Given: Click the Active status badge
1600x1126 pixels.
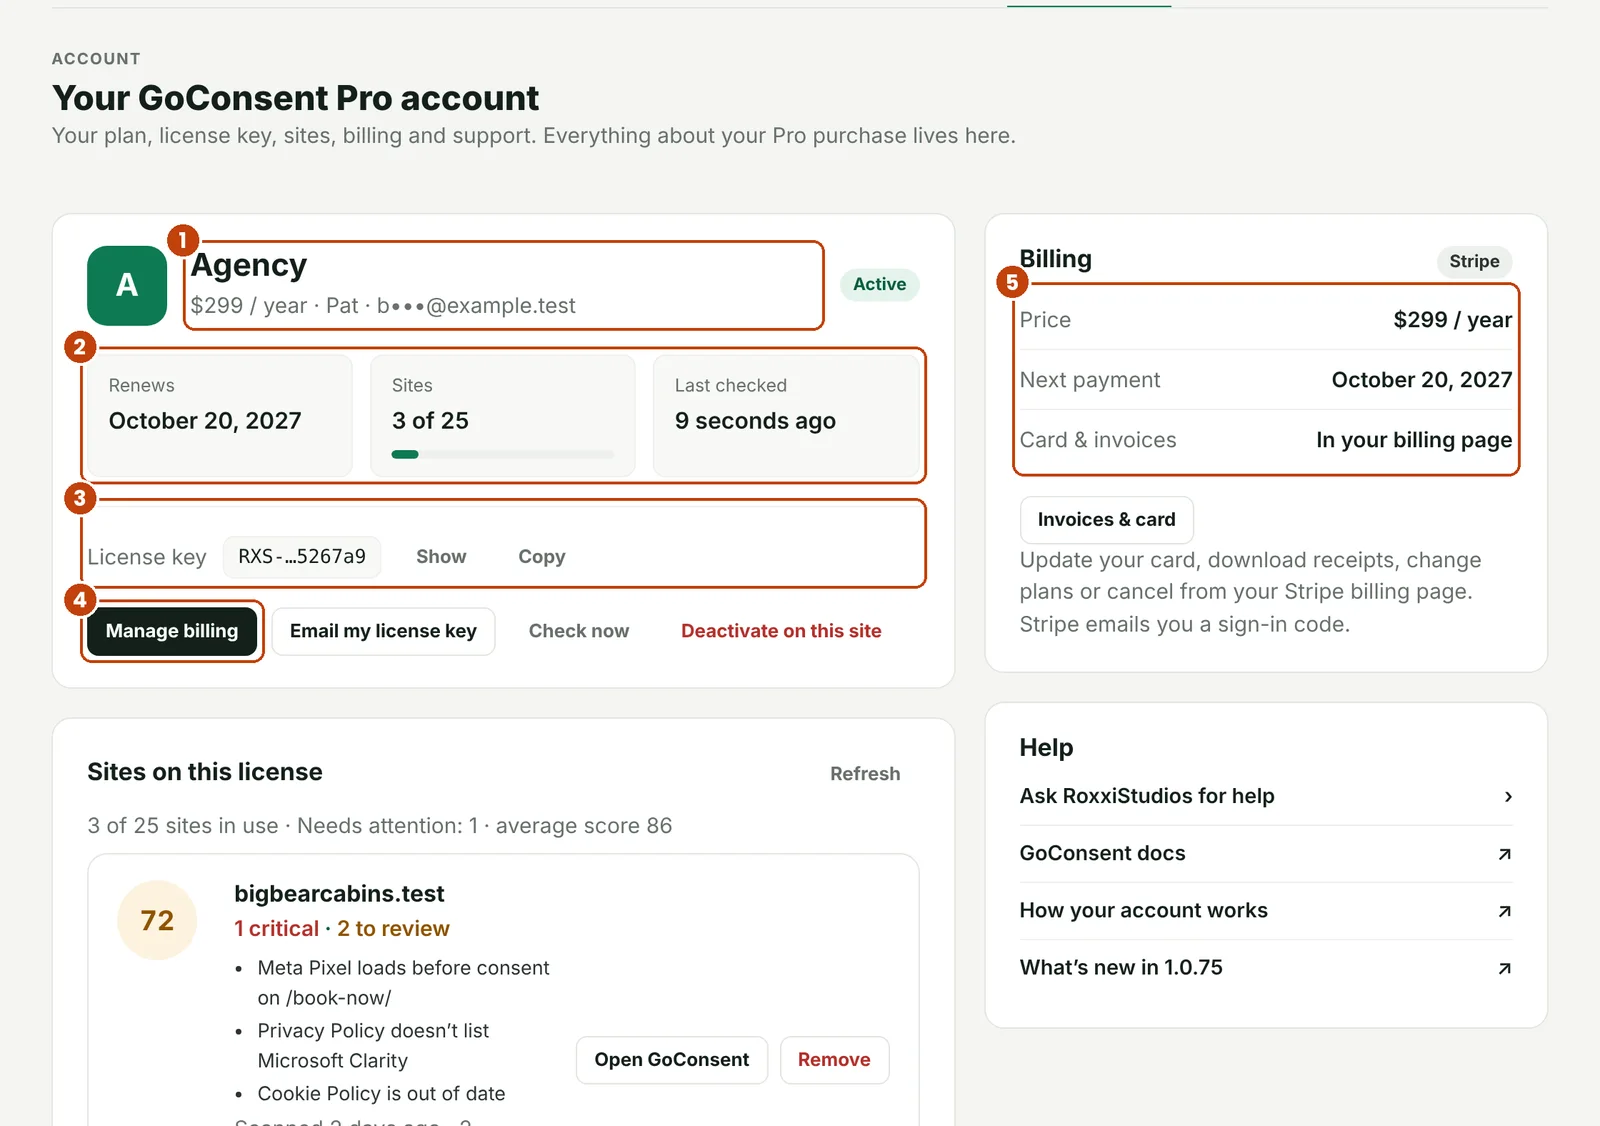Looking at the screenshot, I should (x=879, y=285).
